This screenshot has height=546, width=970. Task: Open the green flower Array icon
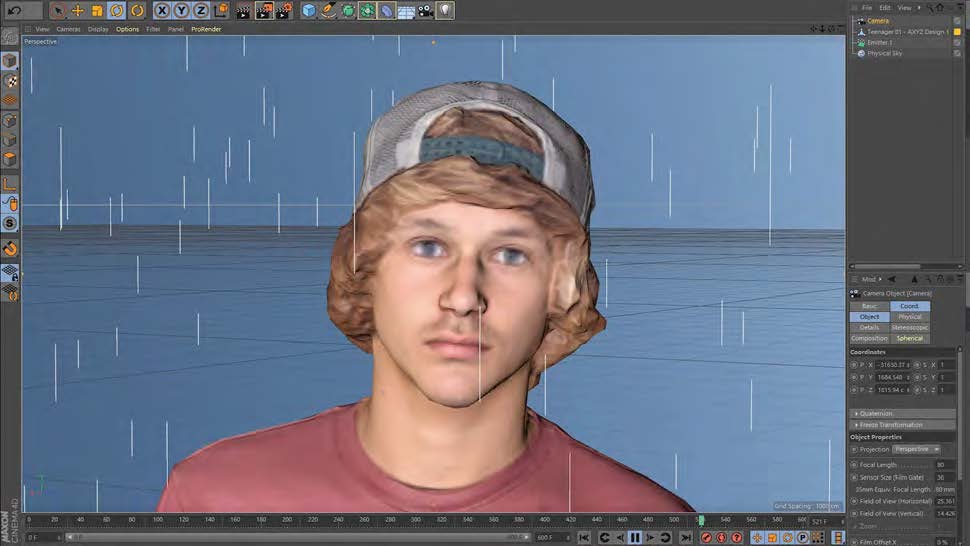click(x=367, y=11)
